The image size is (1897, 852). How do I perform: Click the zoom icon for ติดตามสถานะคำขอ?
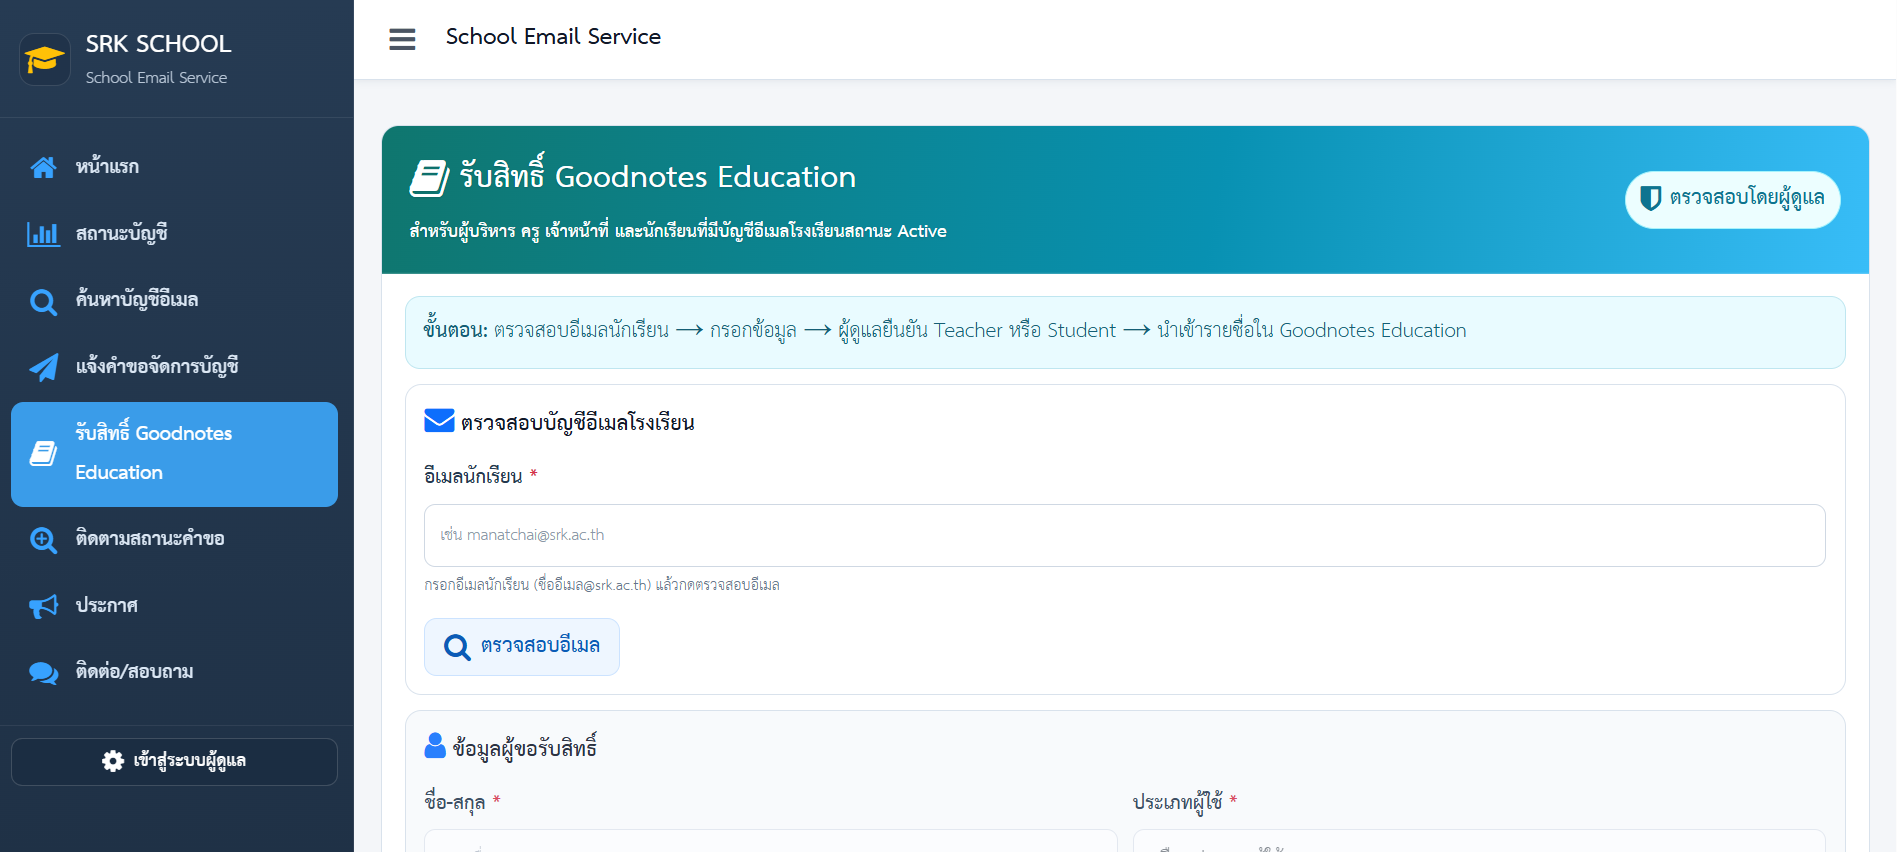point(43,540)
